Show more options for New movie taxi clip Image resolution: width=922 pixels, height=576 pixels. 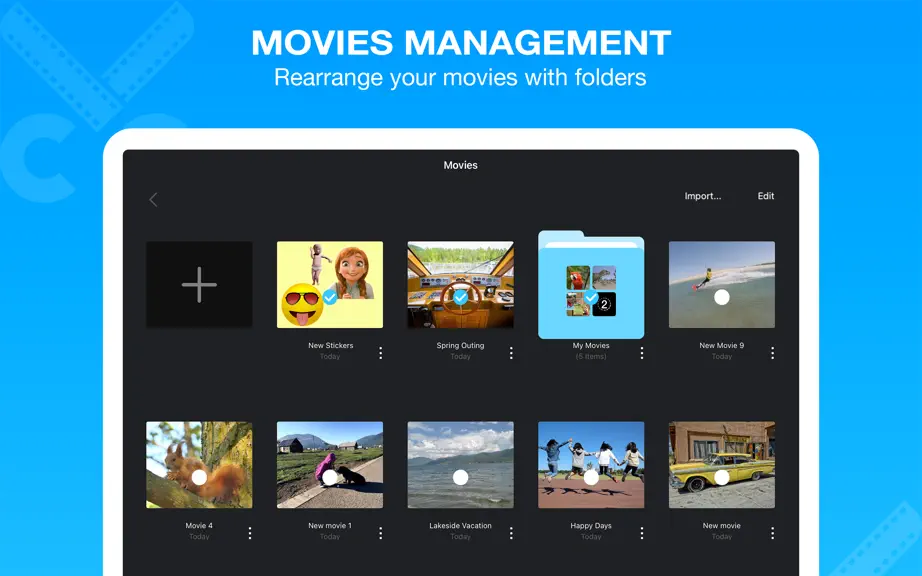(772, 533)
